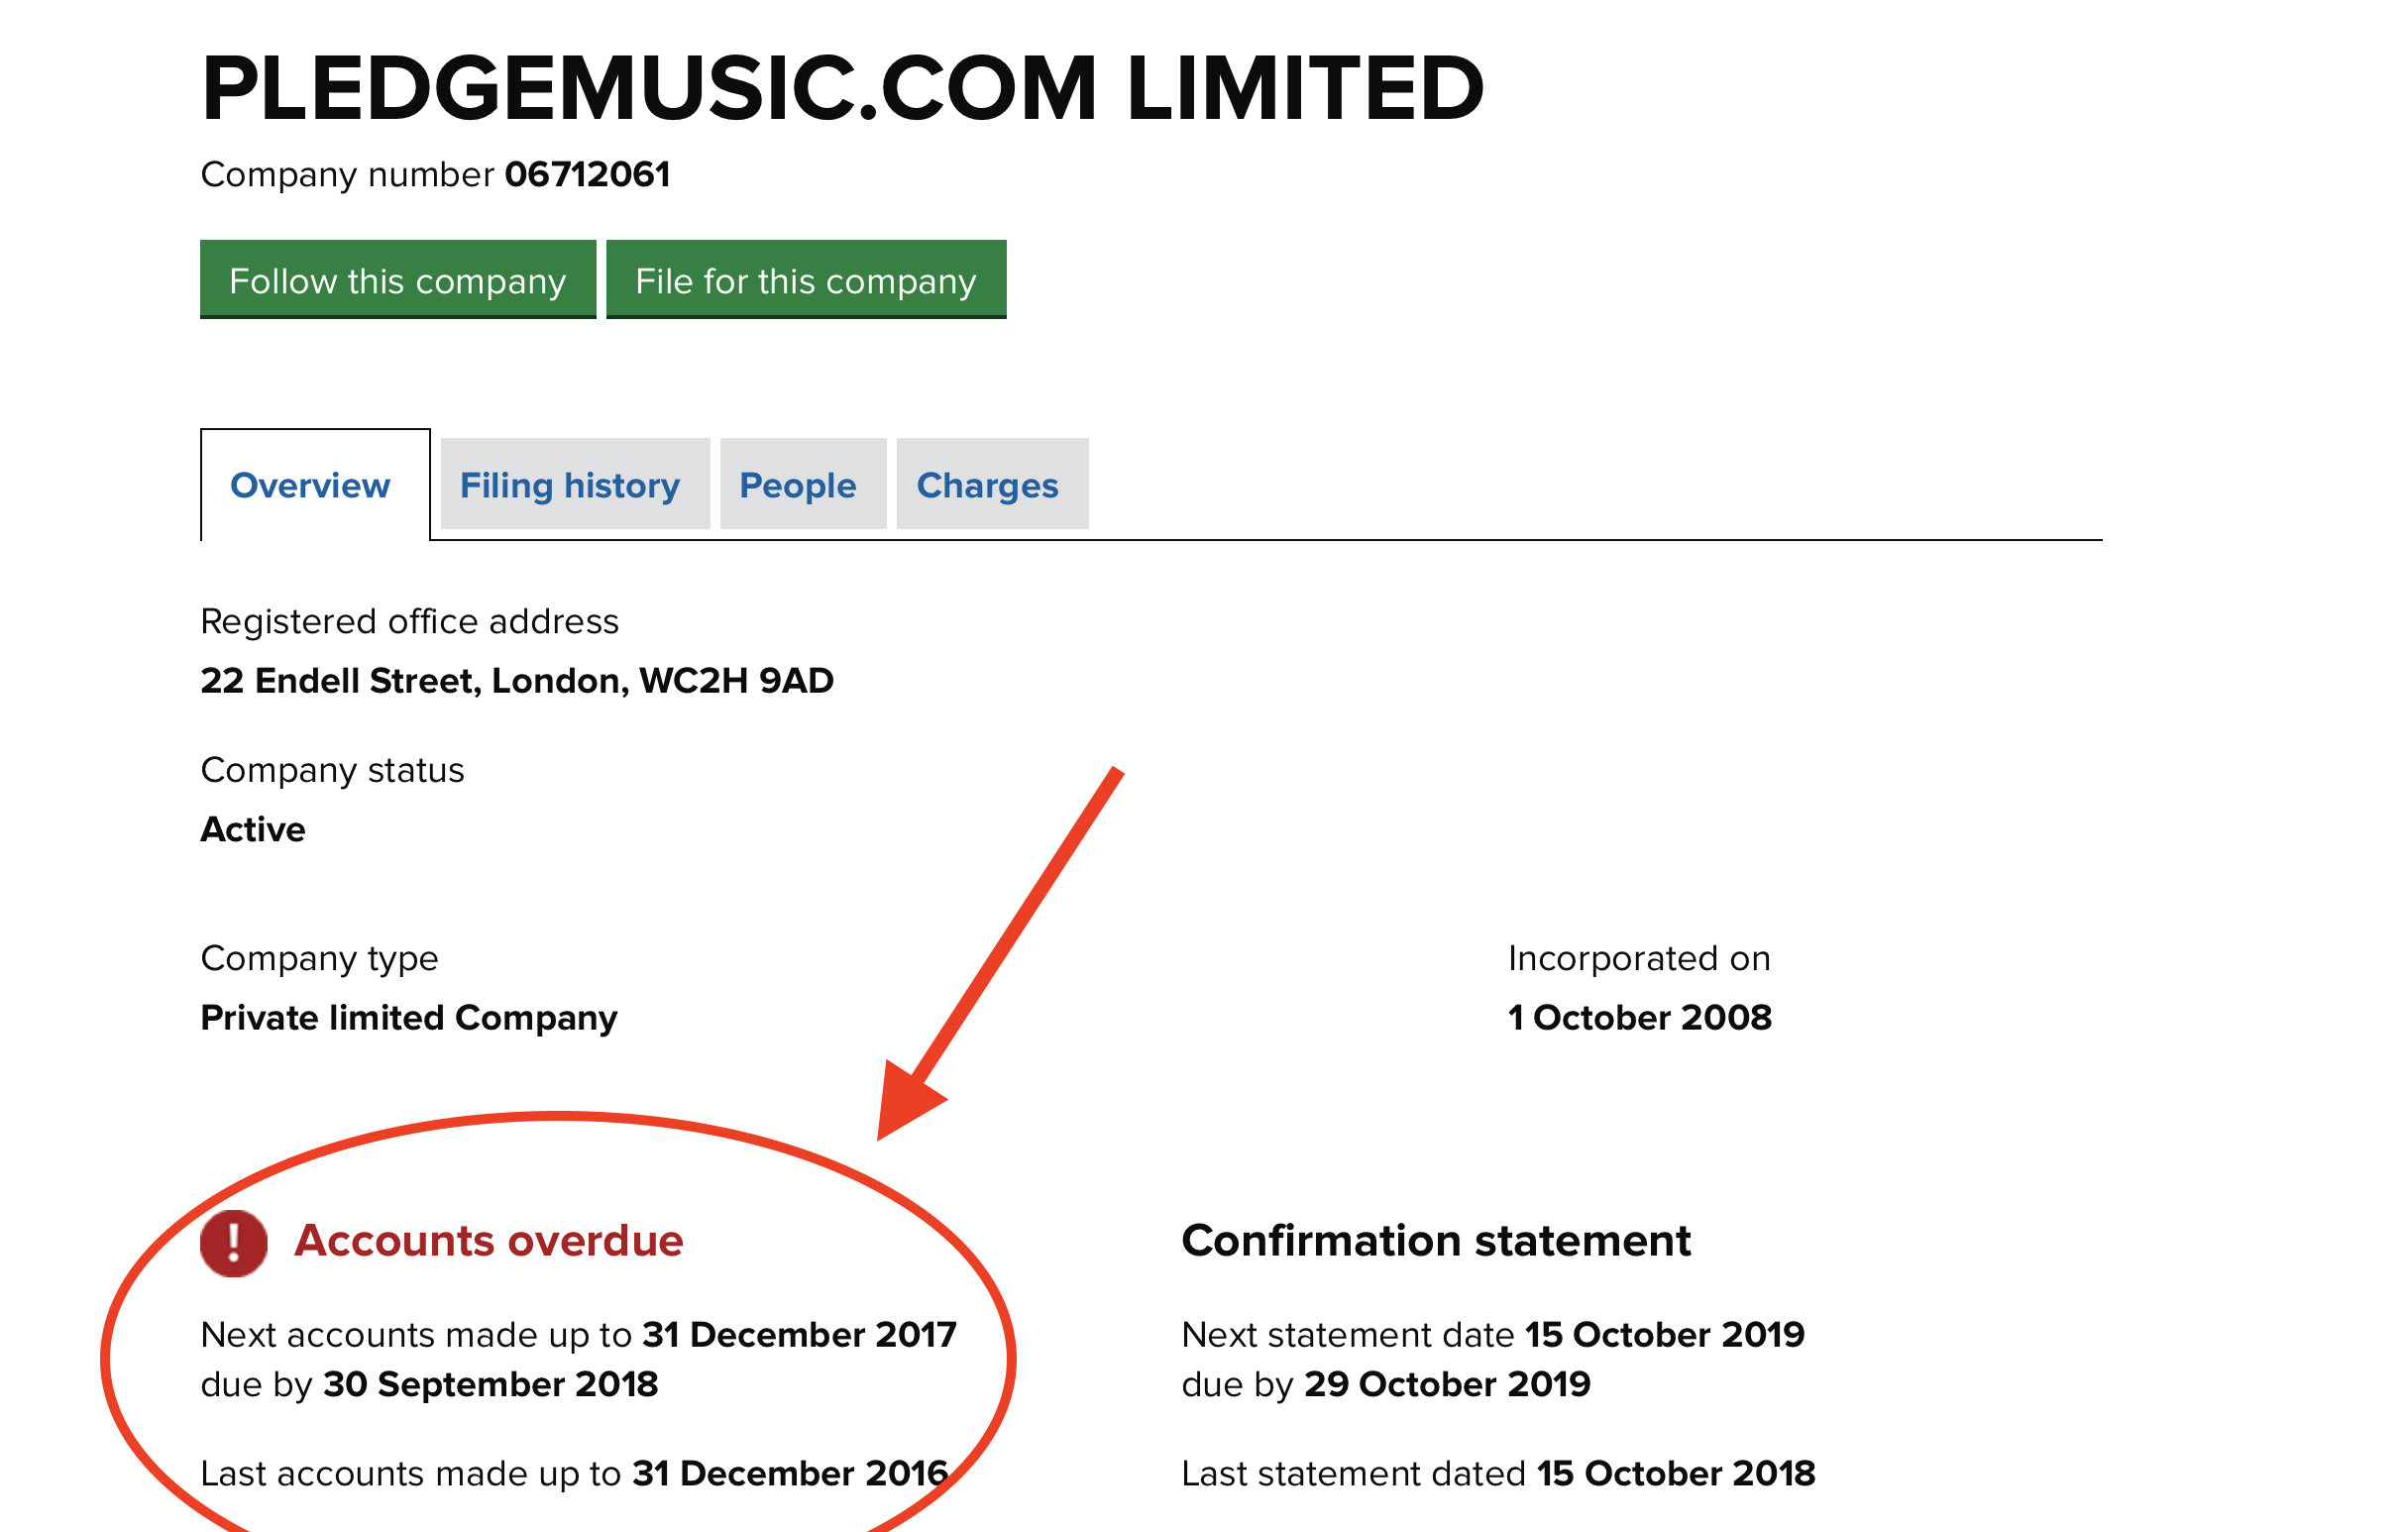Click the 1 October 2008 incorporation date
The height and width of the screenshot is (1532, 2408).
(x=1639, y=1017)
